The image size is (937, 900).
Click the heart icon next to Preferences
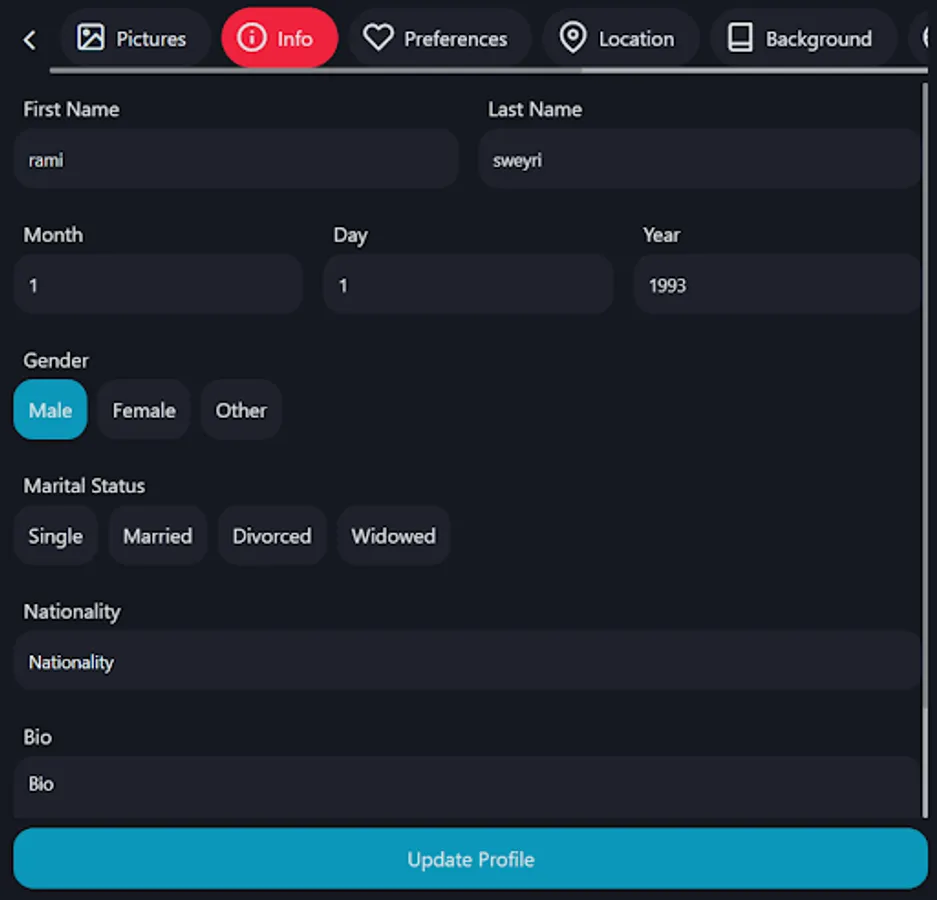[377, 38]
